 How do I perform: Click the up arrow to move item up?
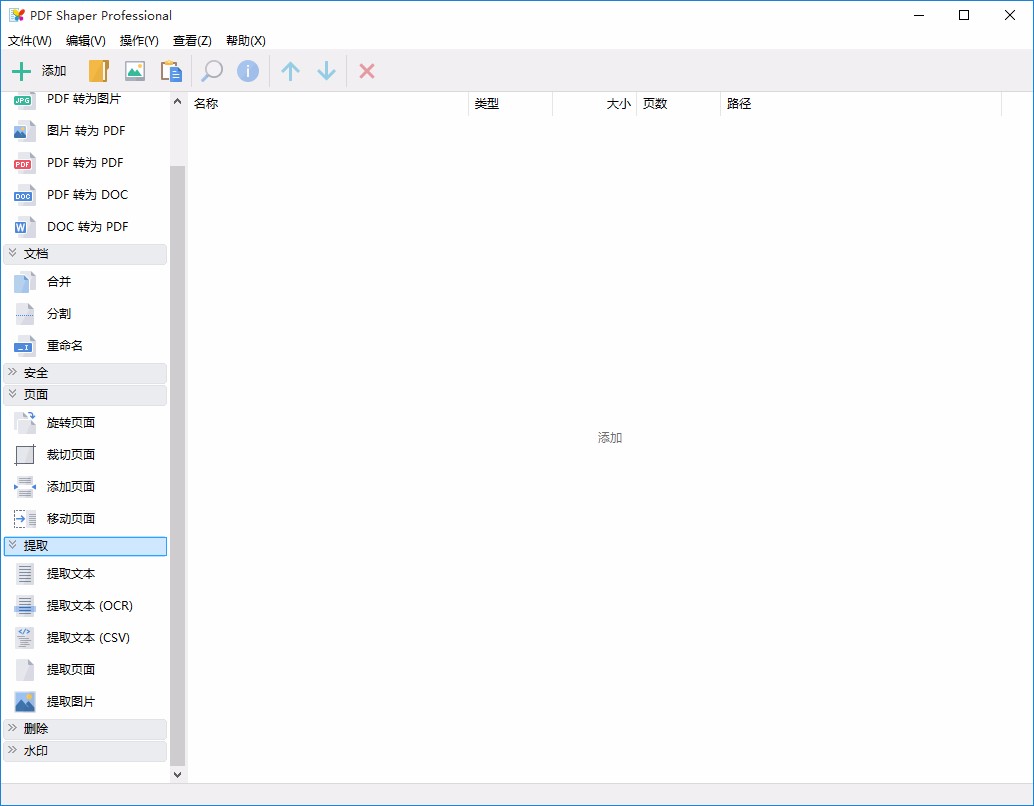coord(290,70)
